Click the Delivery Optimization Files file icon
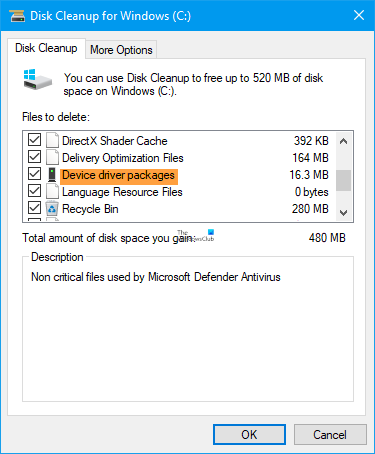Screen dimensions: 375x454 click(52, 157)
